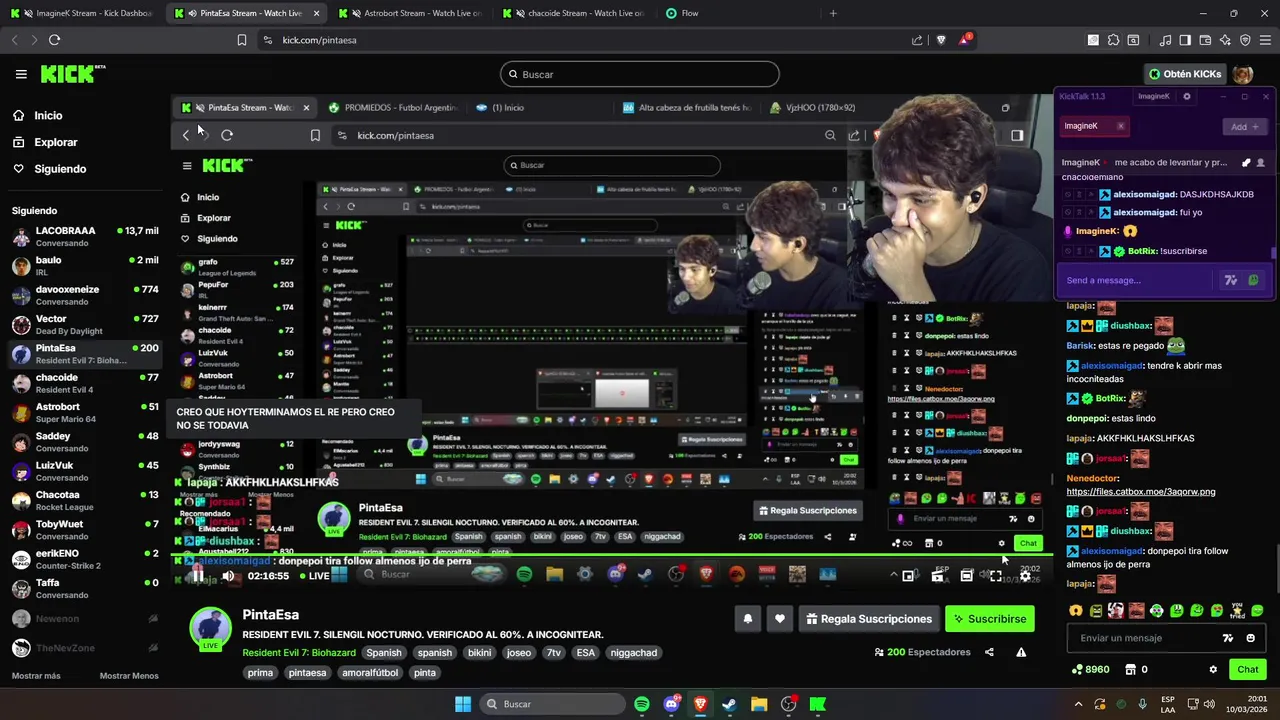Open the emoji picker in chat input
The height and width of the screenshot is (720, 1280).
pyautogui.click(x=1250, y=638)
